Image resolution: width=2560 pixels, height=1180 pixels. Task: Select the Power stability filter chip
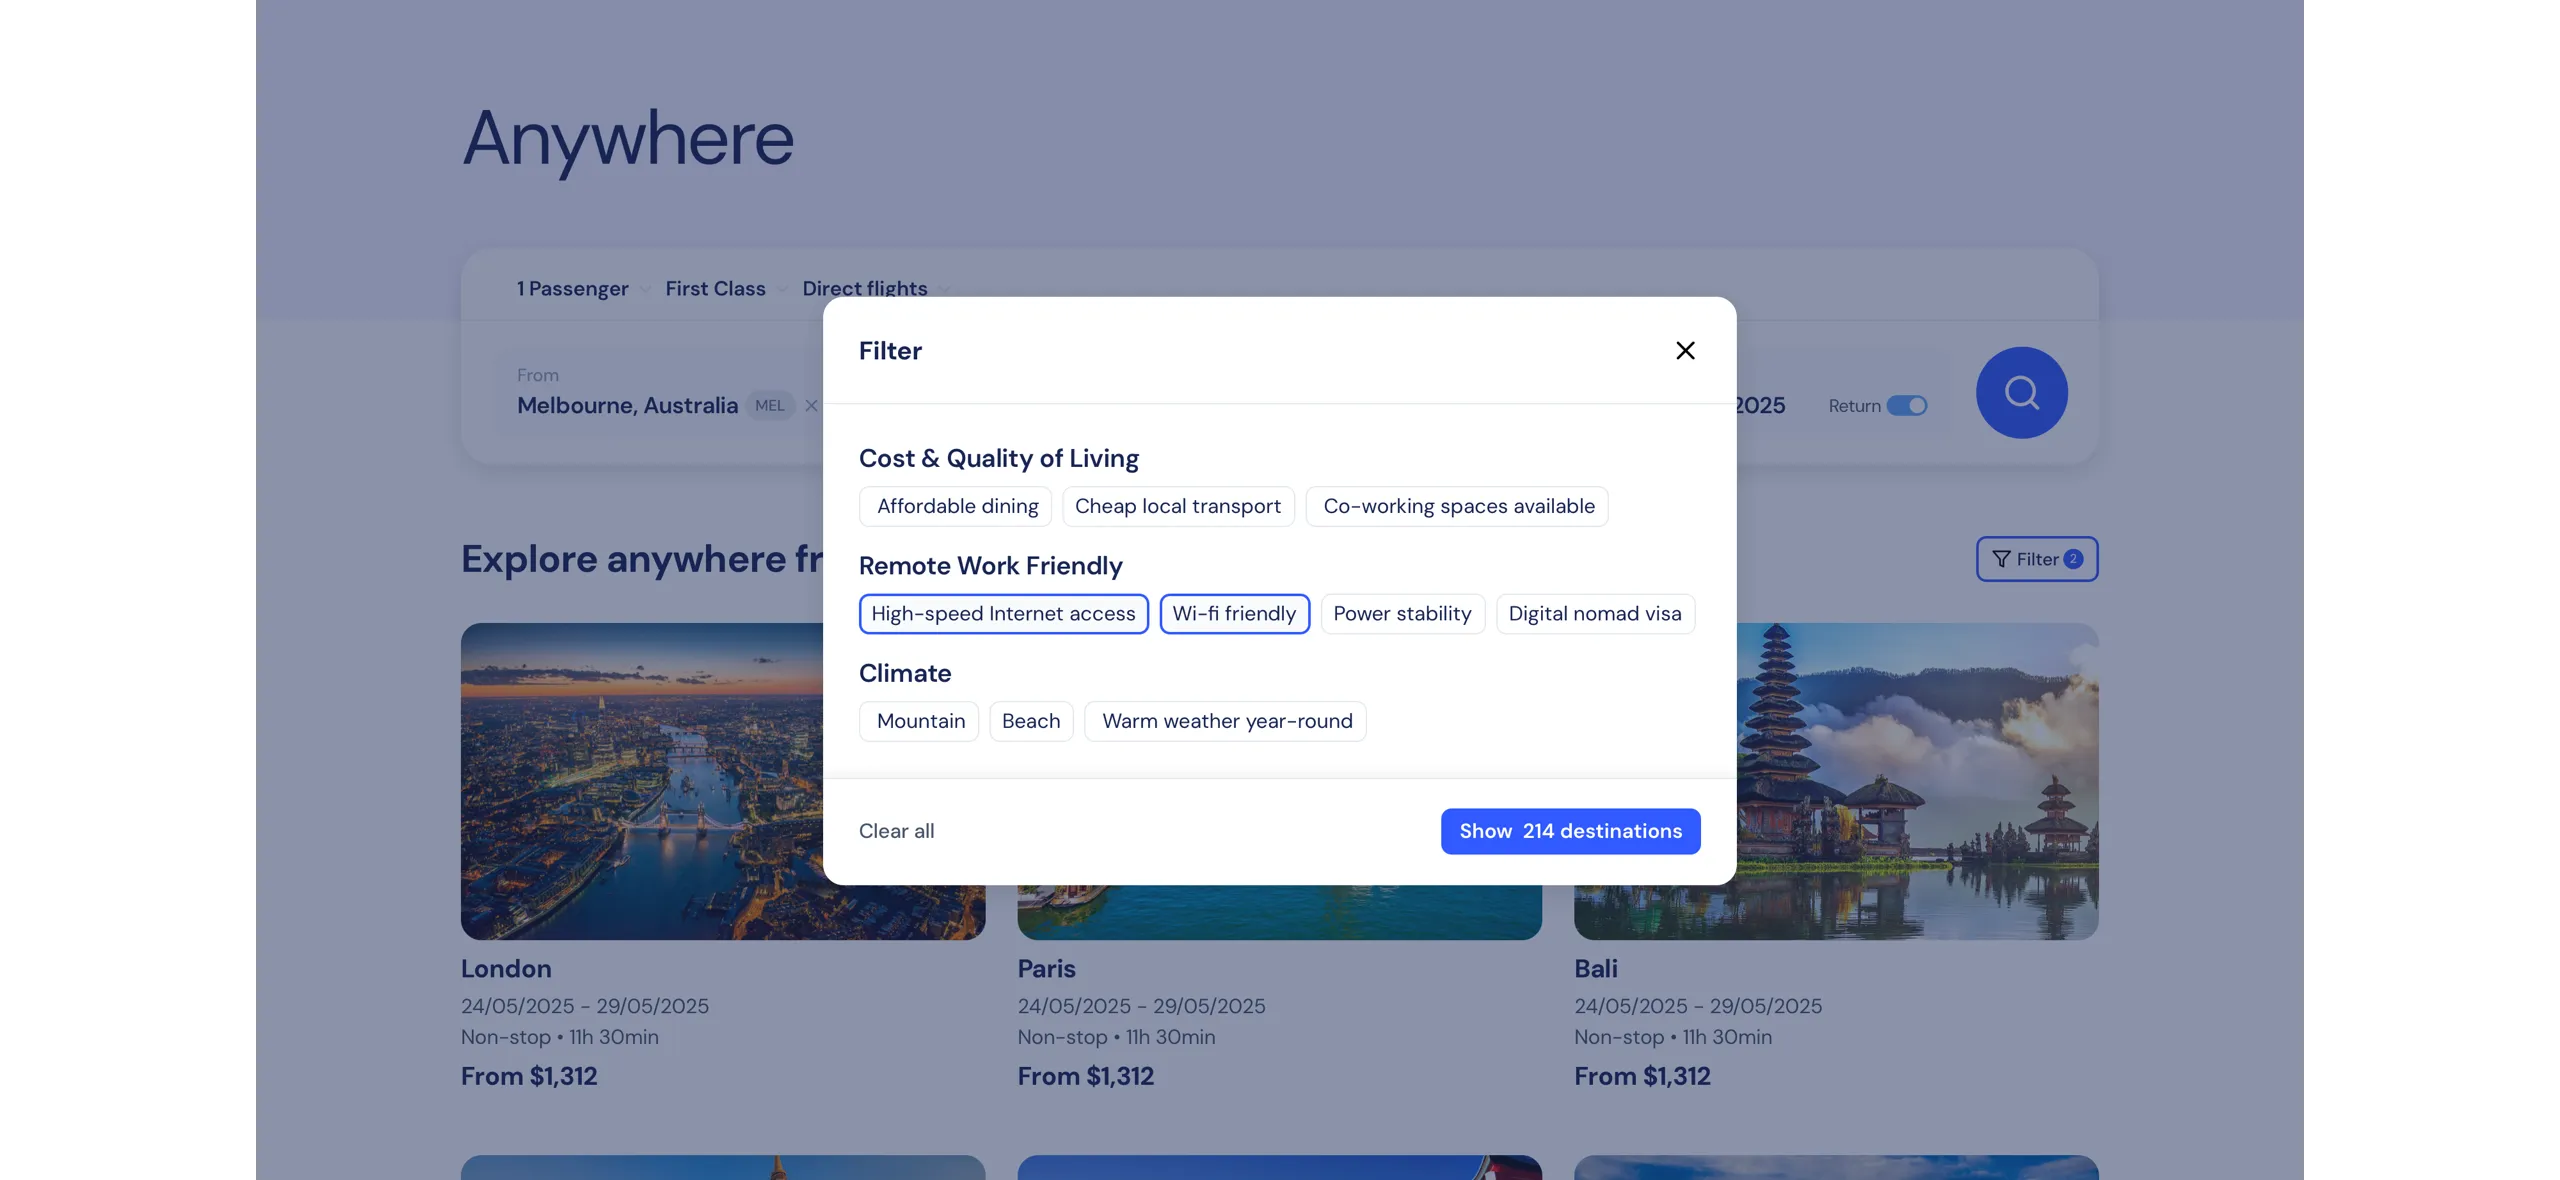pos(1402,614)
